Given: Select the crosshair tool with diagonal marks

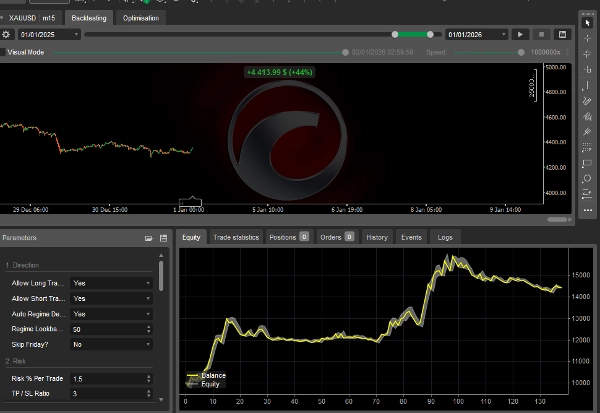Looking at the screenshot, I should point(587,54).
